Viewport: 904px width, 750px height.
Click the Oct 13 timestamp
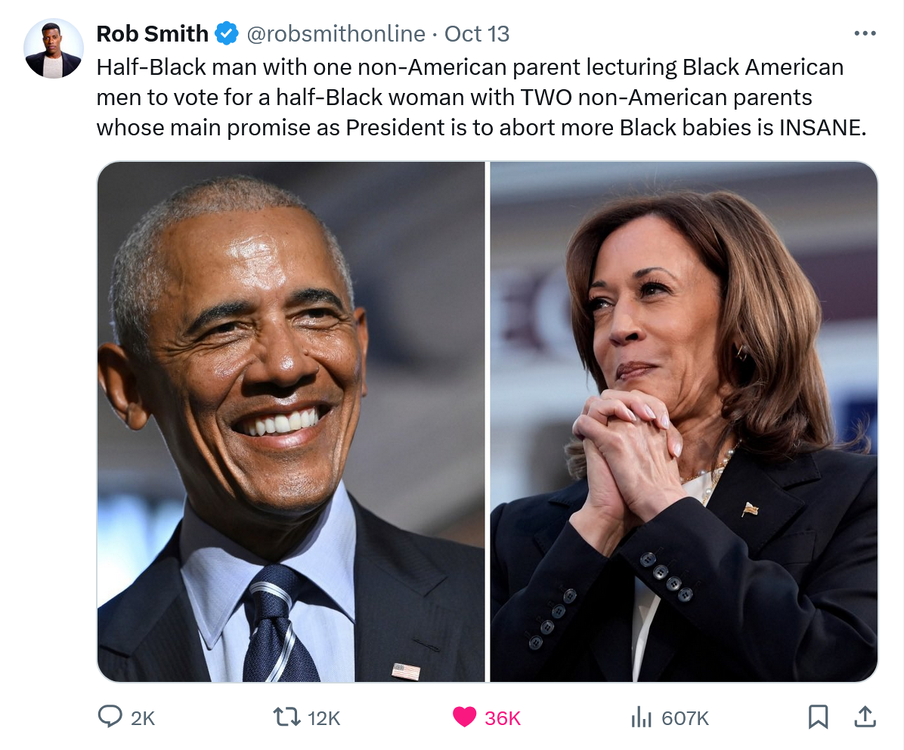click(x=477, y=34)
